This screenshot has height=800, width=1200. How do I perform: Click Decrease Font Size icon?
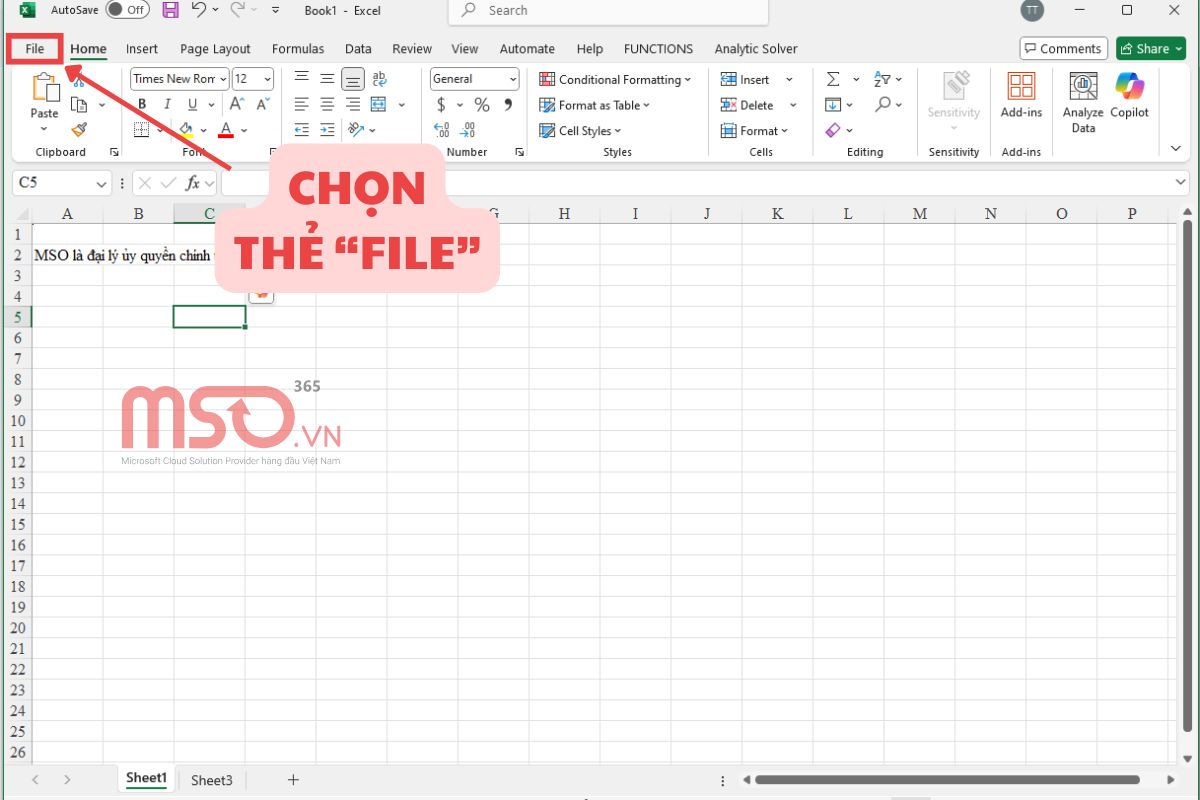pos(263,104)
